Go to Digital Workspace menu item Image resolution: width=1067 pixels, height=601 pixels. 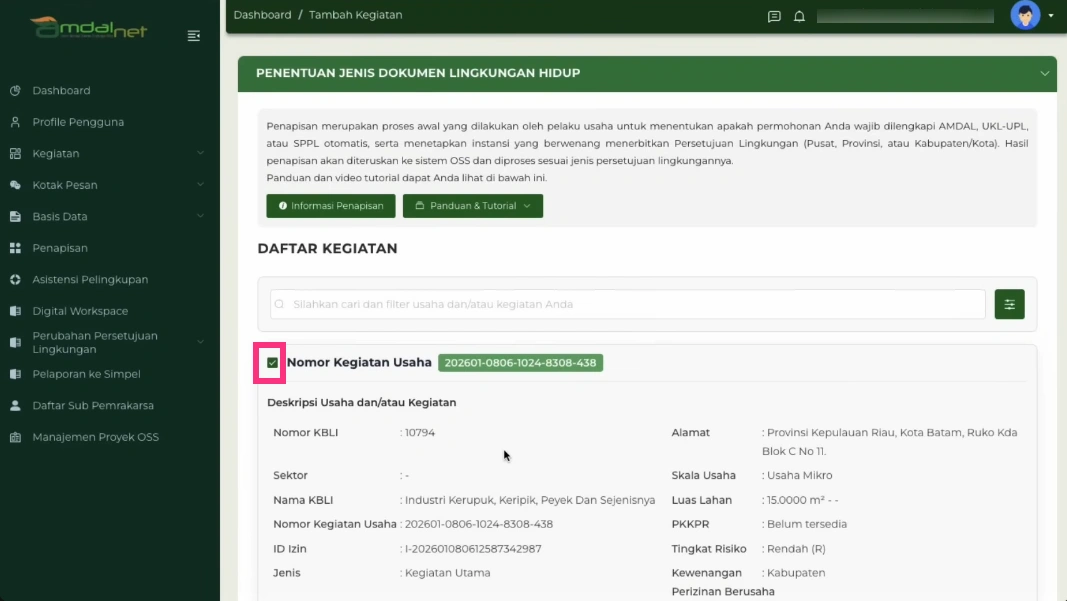(80, 311)
